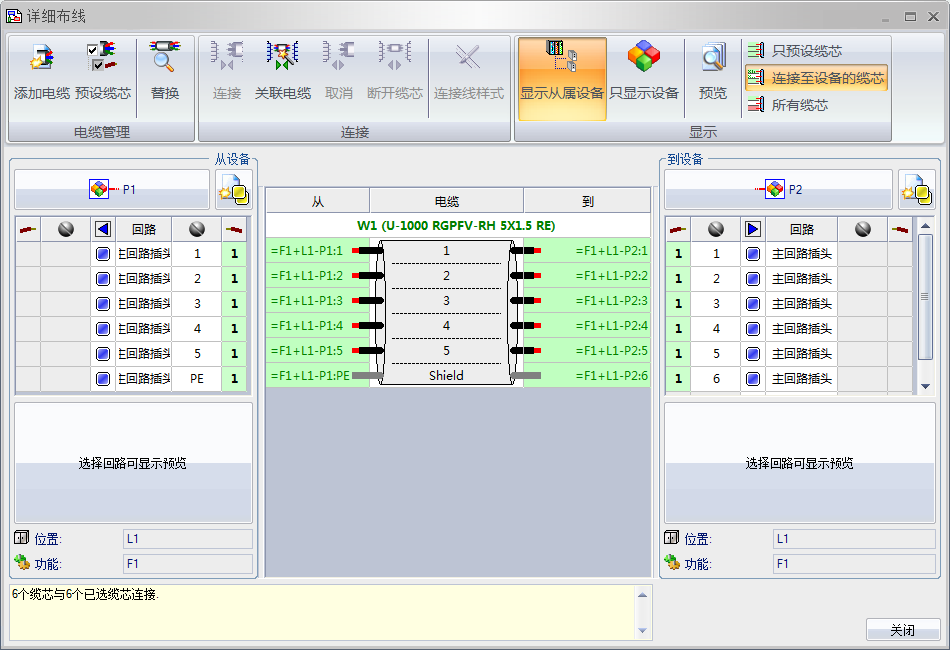Screen dimensions: 950x650
Task: Select the 只预设缆芯 display option
Action: point(806,51)
